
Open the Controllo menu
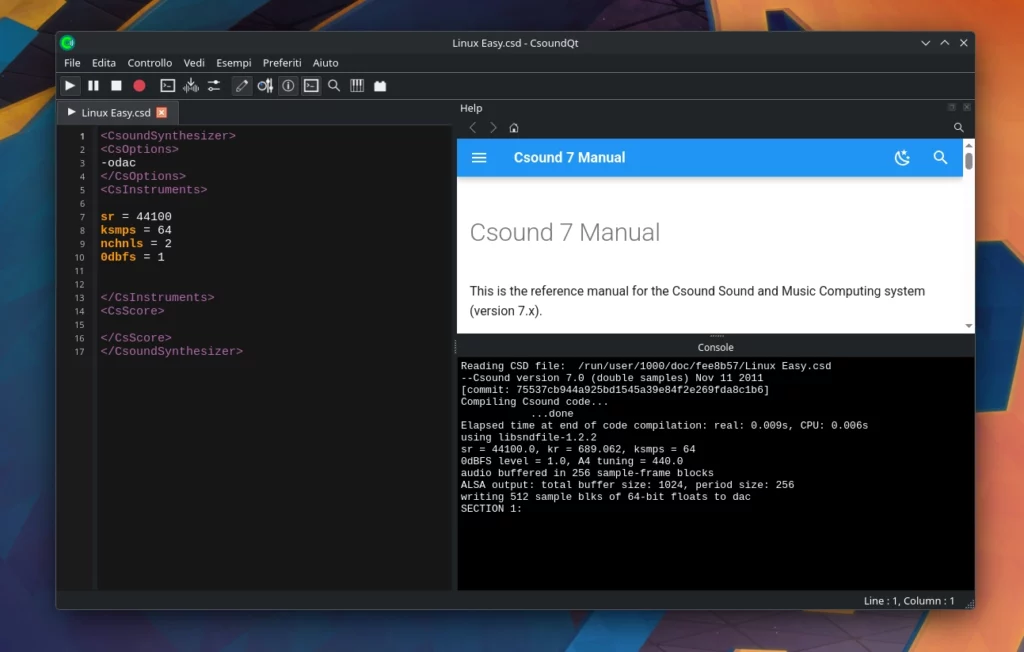point(150,63)
